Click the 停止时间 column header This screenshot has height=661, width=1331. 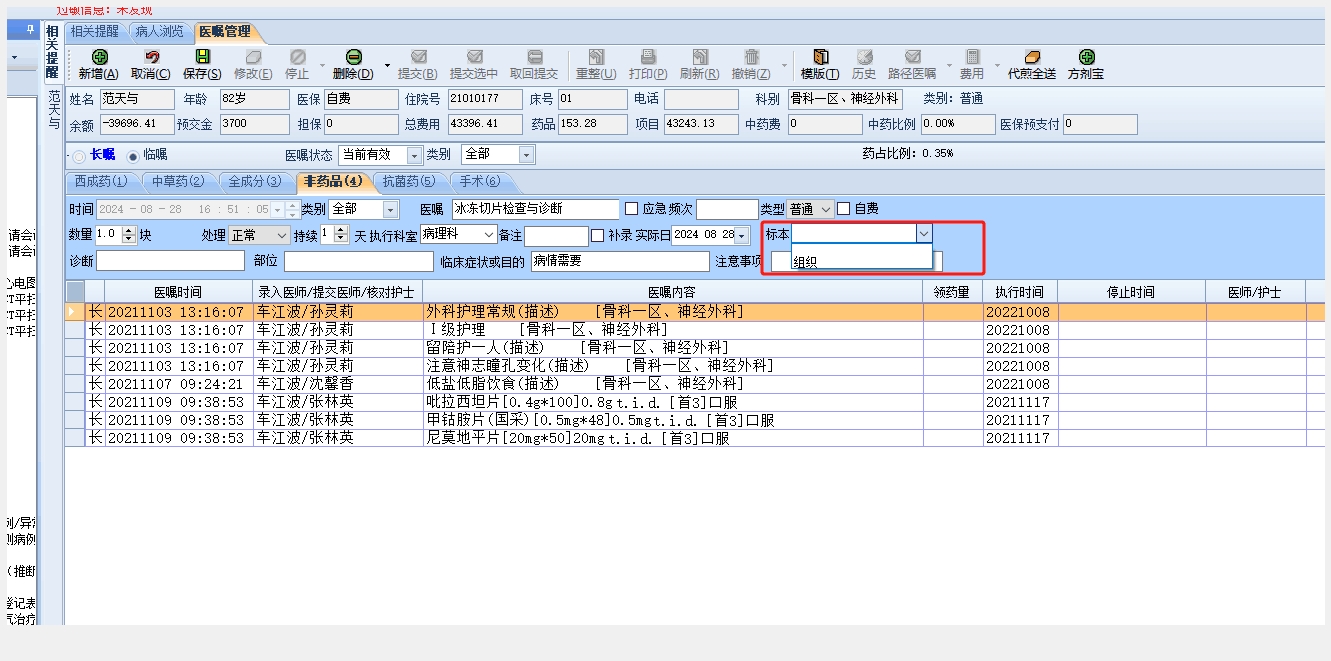pos(1132,292)
